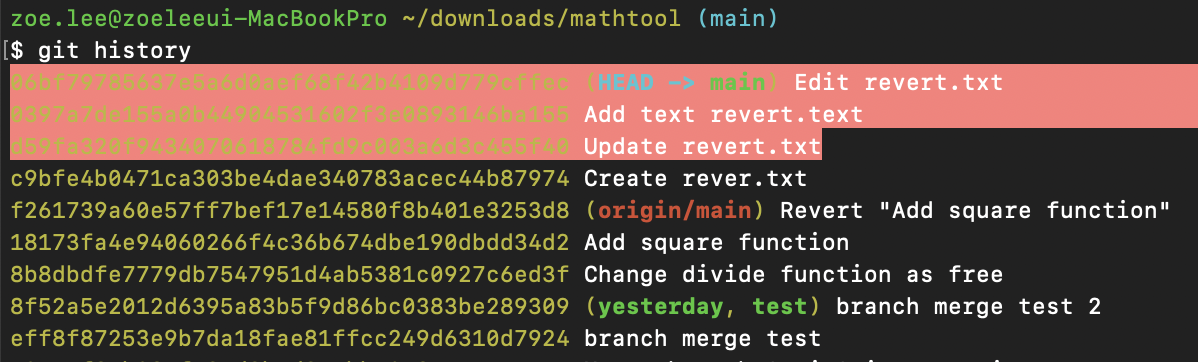Click commit message 'branch merge test 2'
Image resolution: width=1198 pixels, height=362 pixels.
(x=968, y=306)
